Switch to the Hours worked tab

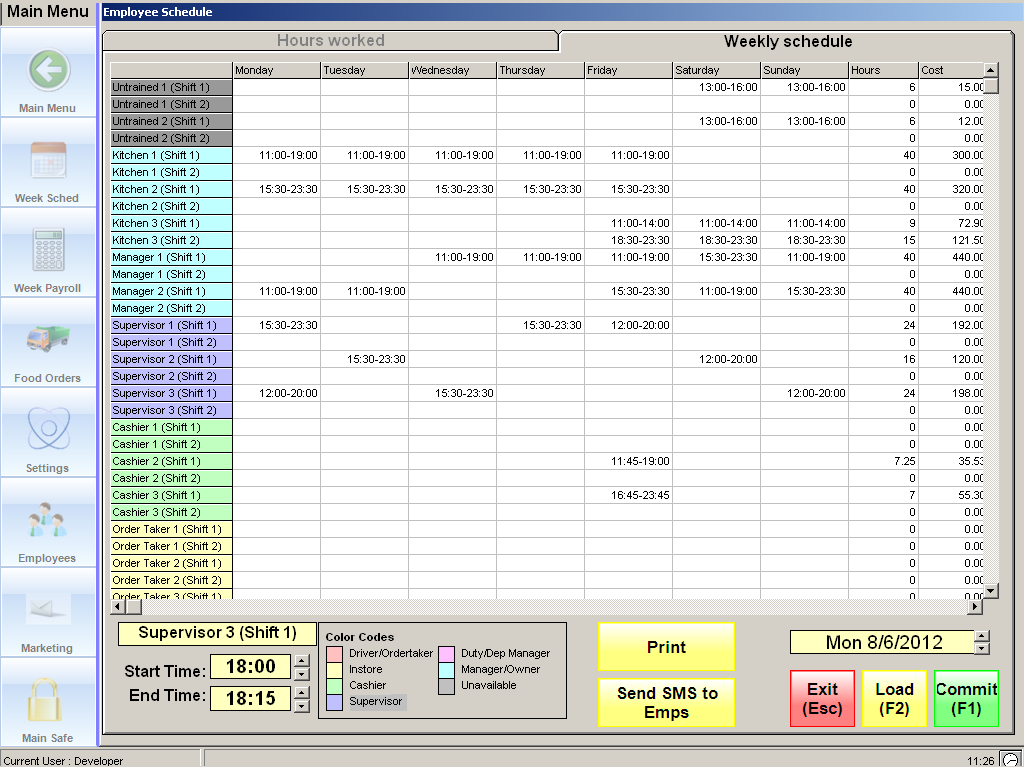(330, 41)
